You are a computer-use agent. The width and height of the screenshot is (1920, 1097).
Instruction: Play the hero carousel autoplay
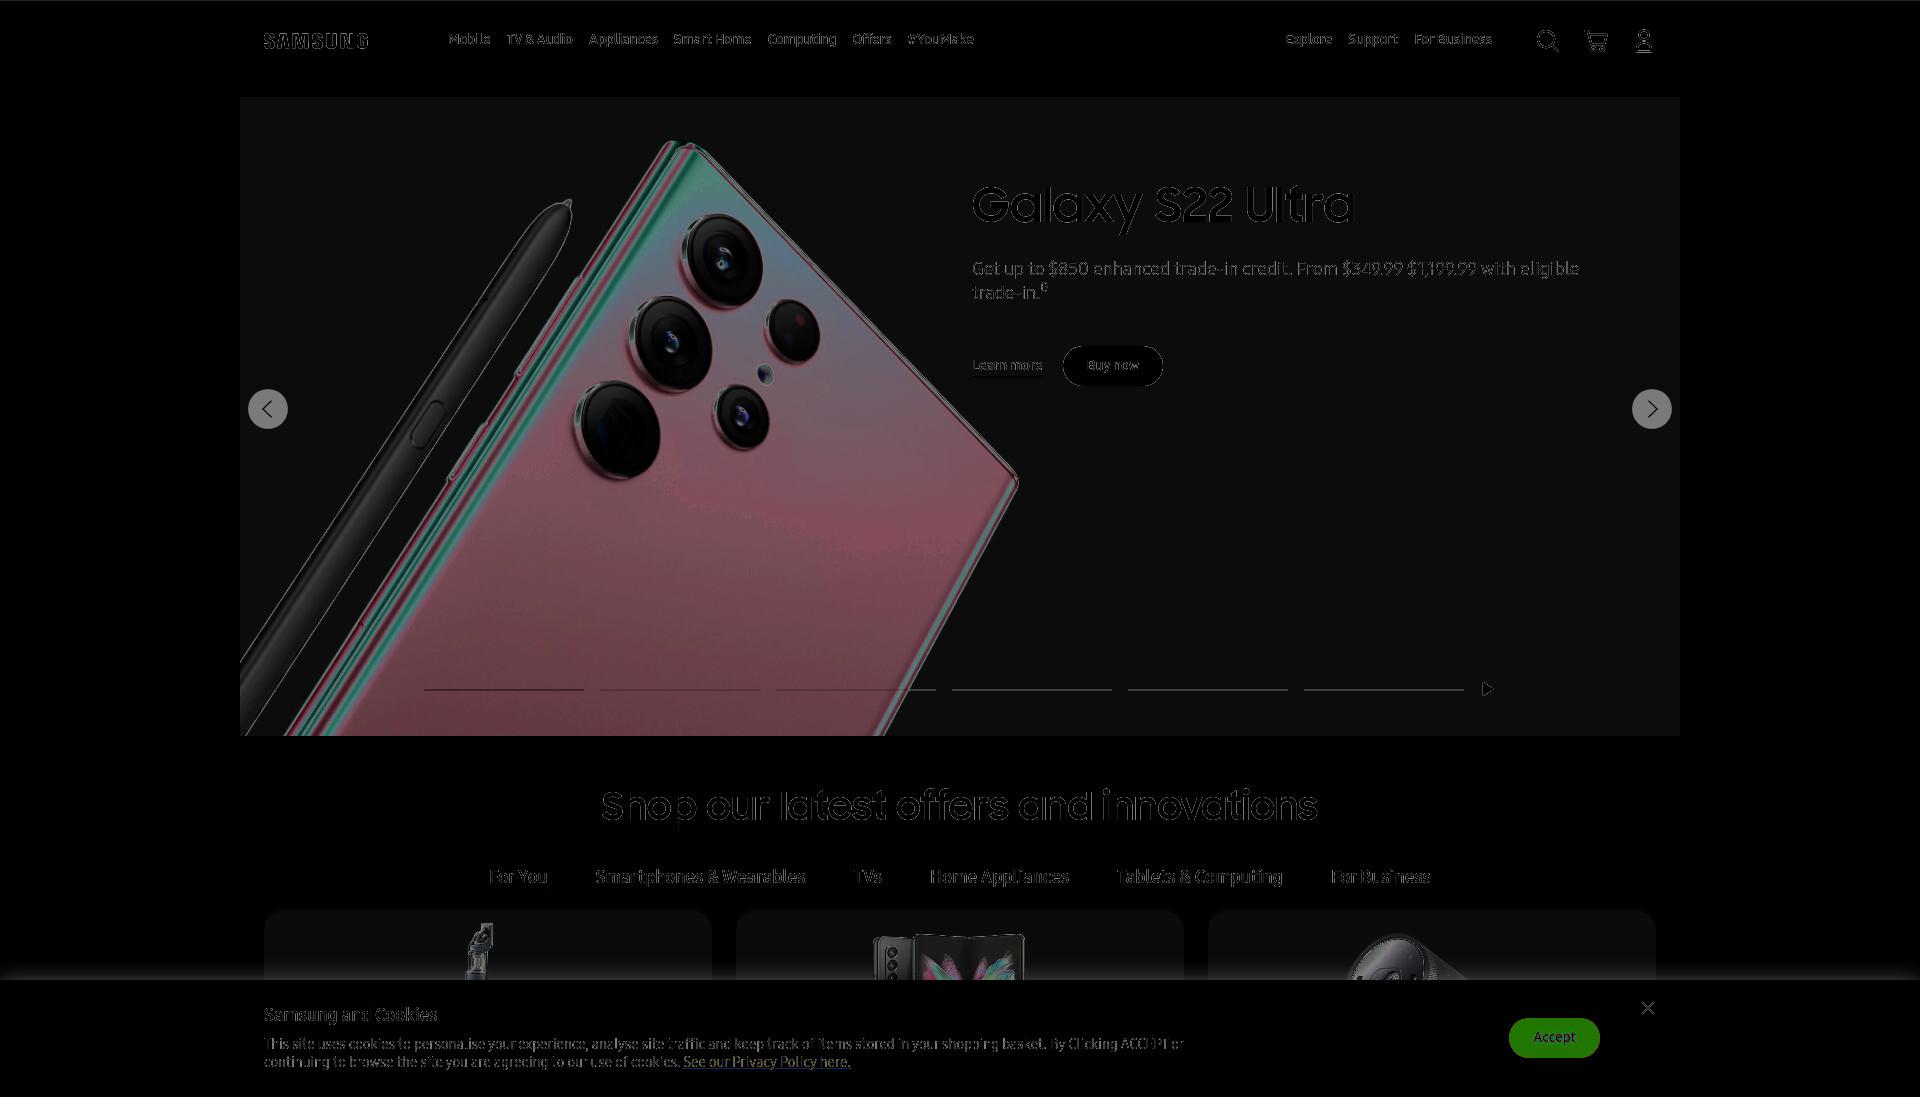pyautogui.click(x=1488, y=689)
